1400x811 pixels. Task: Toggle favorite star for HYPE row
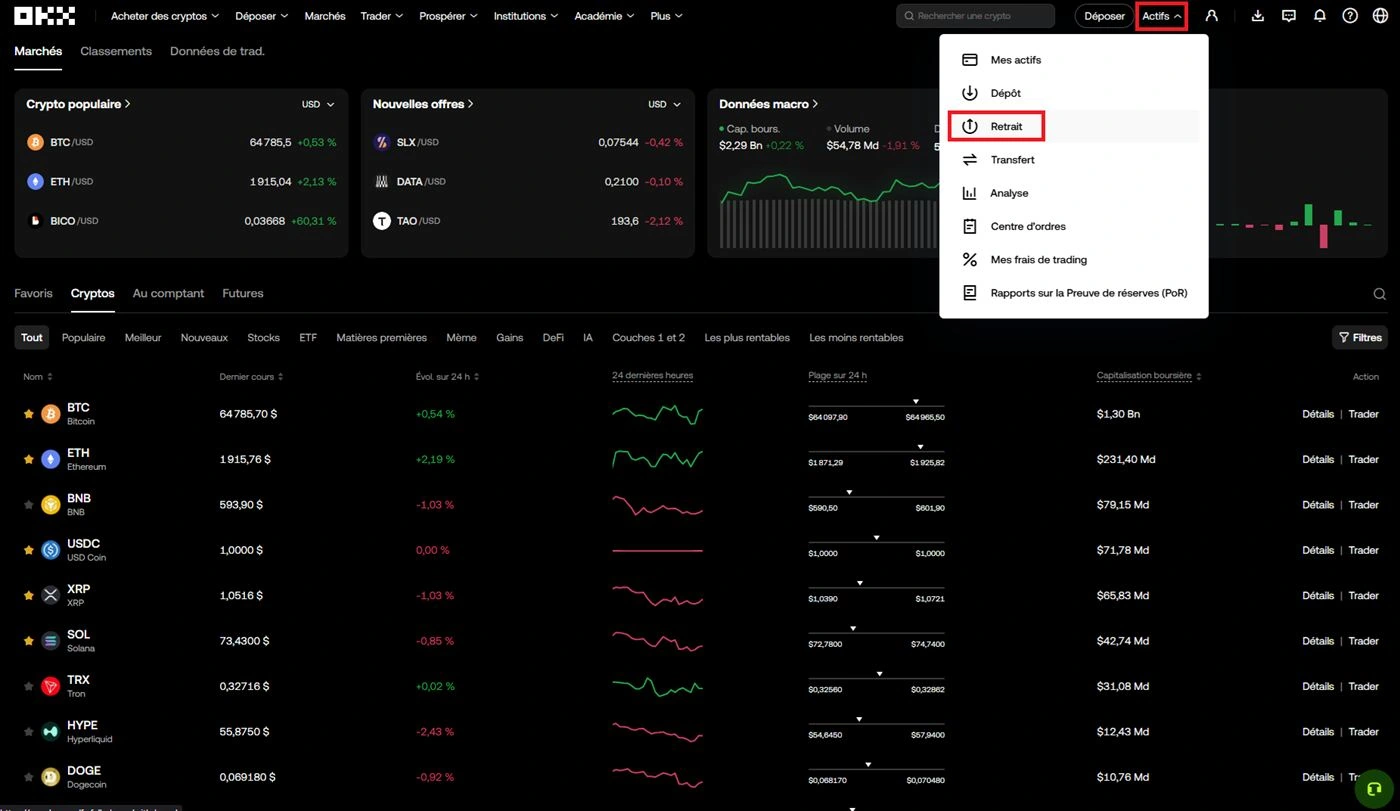click(28, 732)
